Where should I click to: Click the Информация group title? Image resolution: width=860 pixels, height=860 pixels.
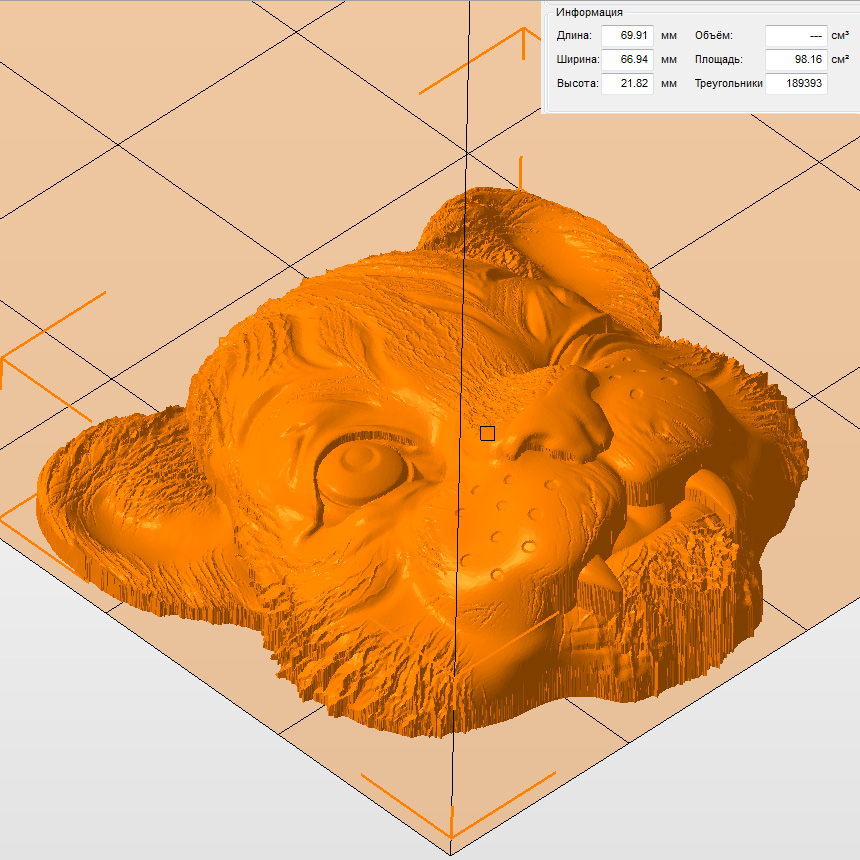590,12
